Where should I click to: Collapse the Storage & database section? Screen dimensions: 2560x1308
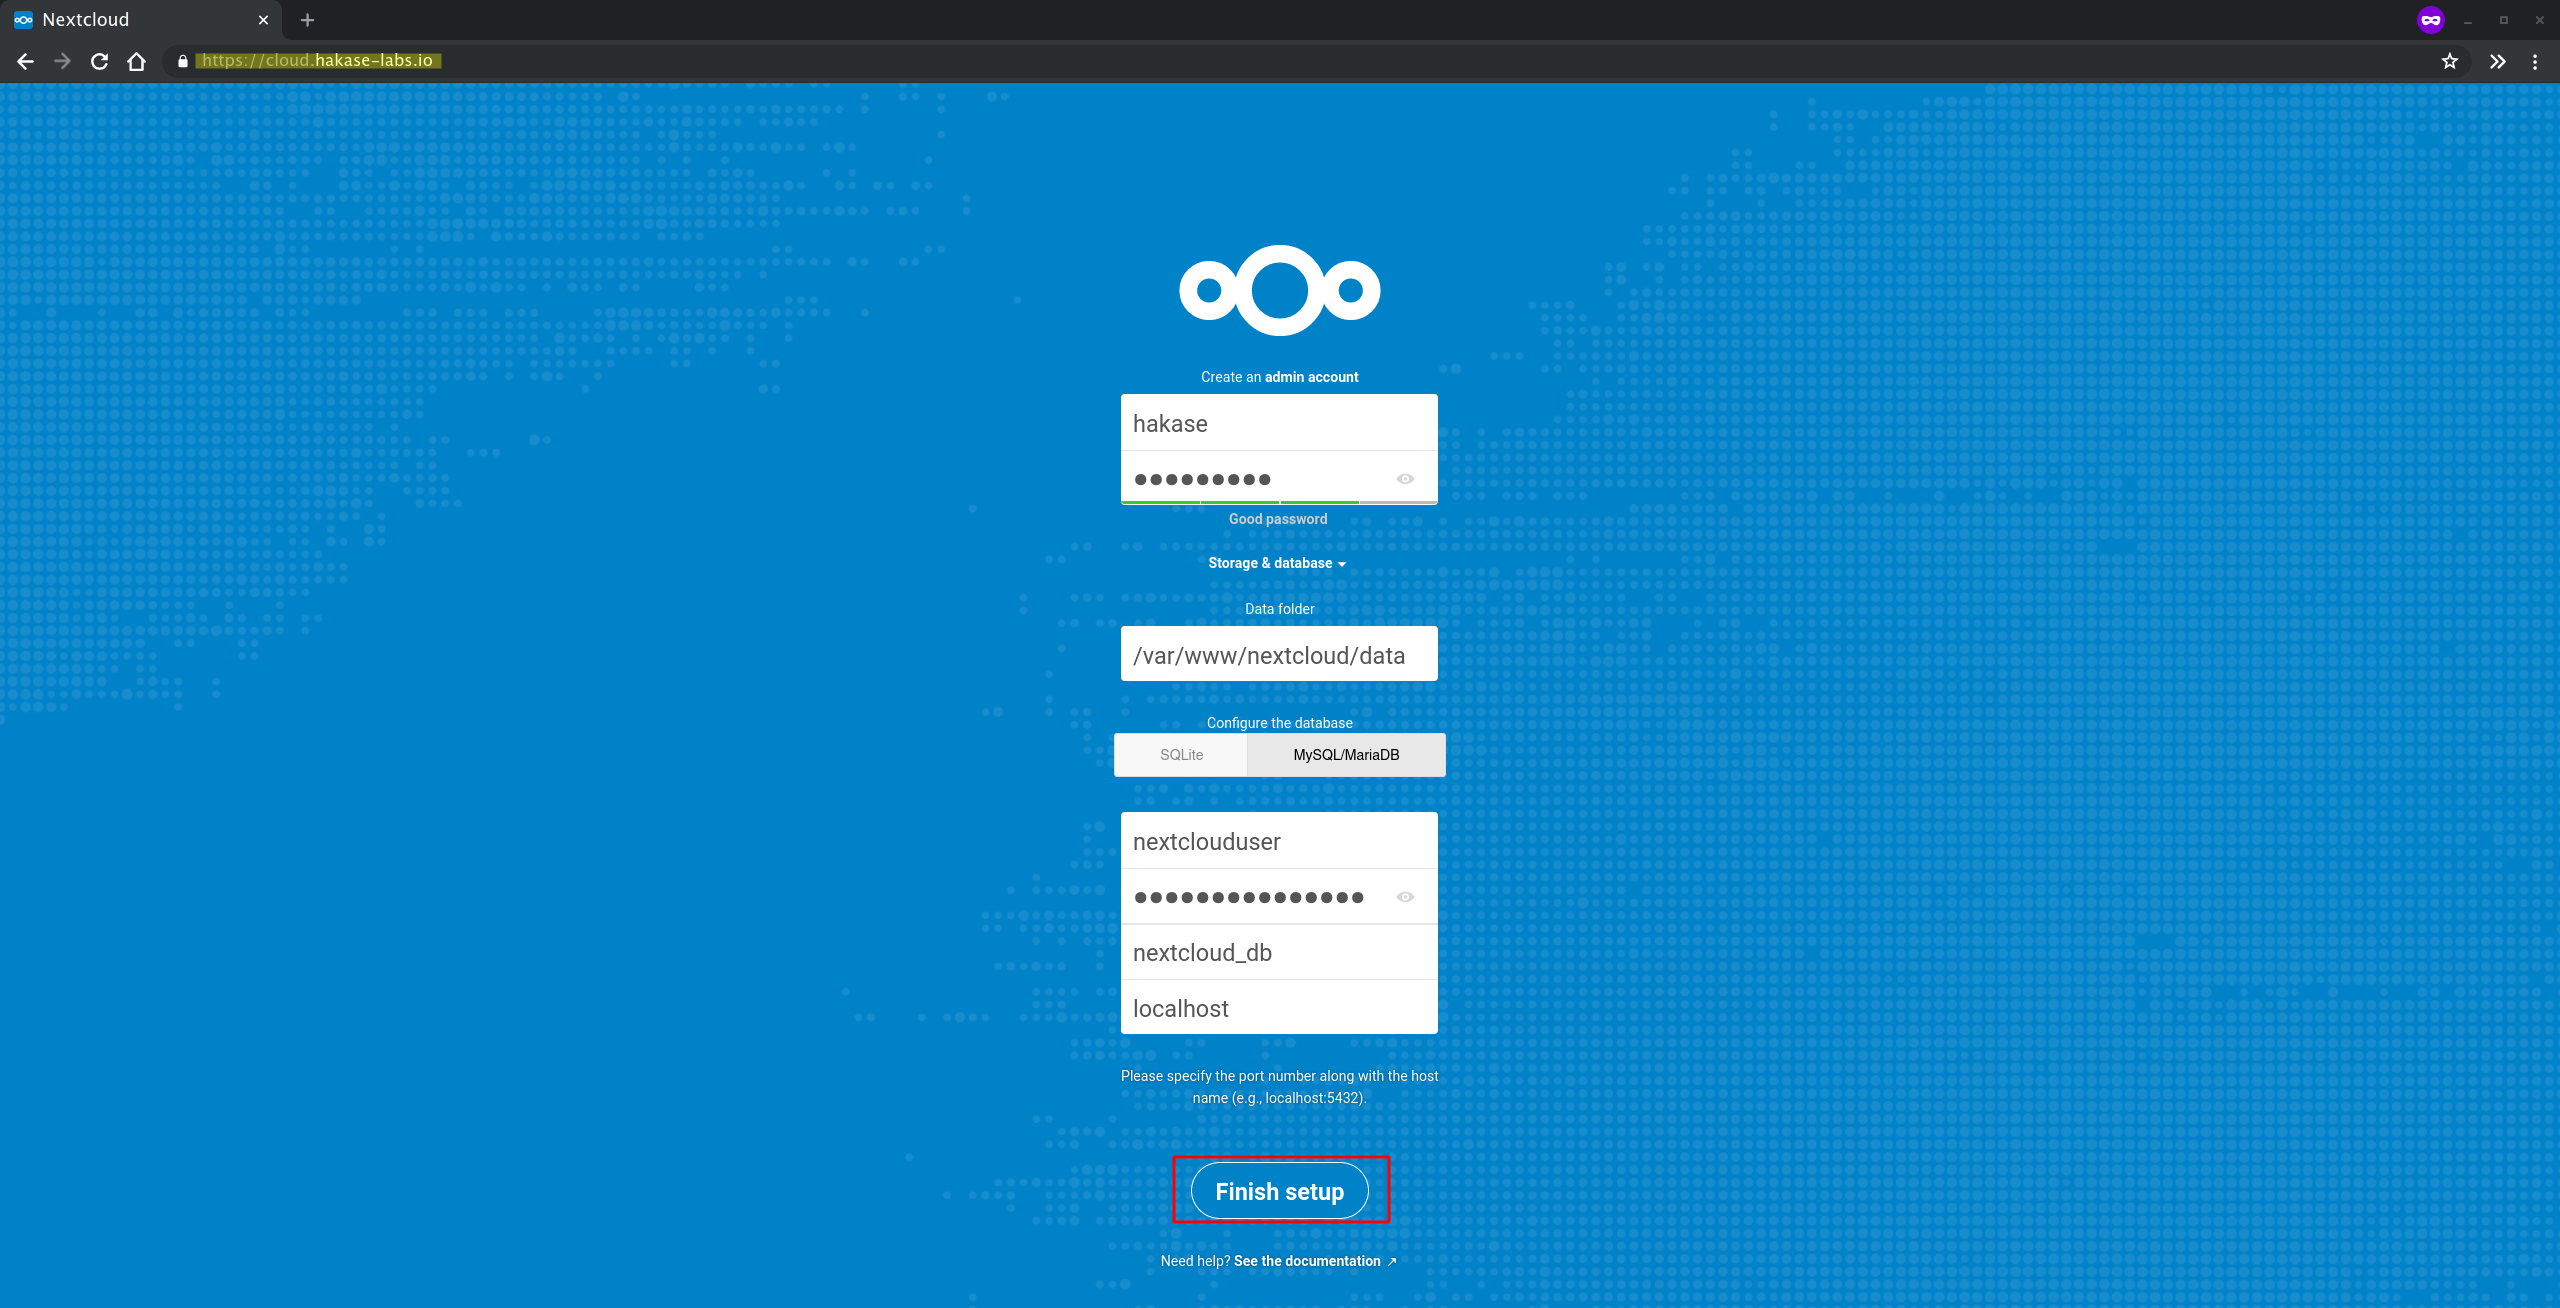pos(1277,563)
